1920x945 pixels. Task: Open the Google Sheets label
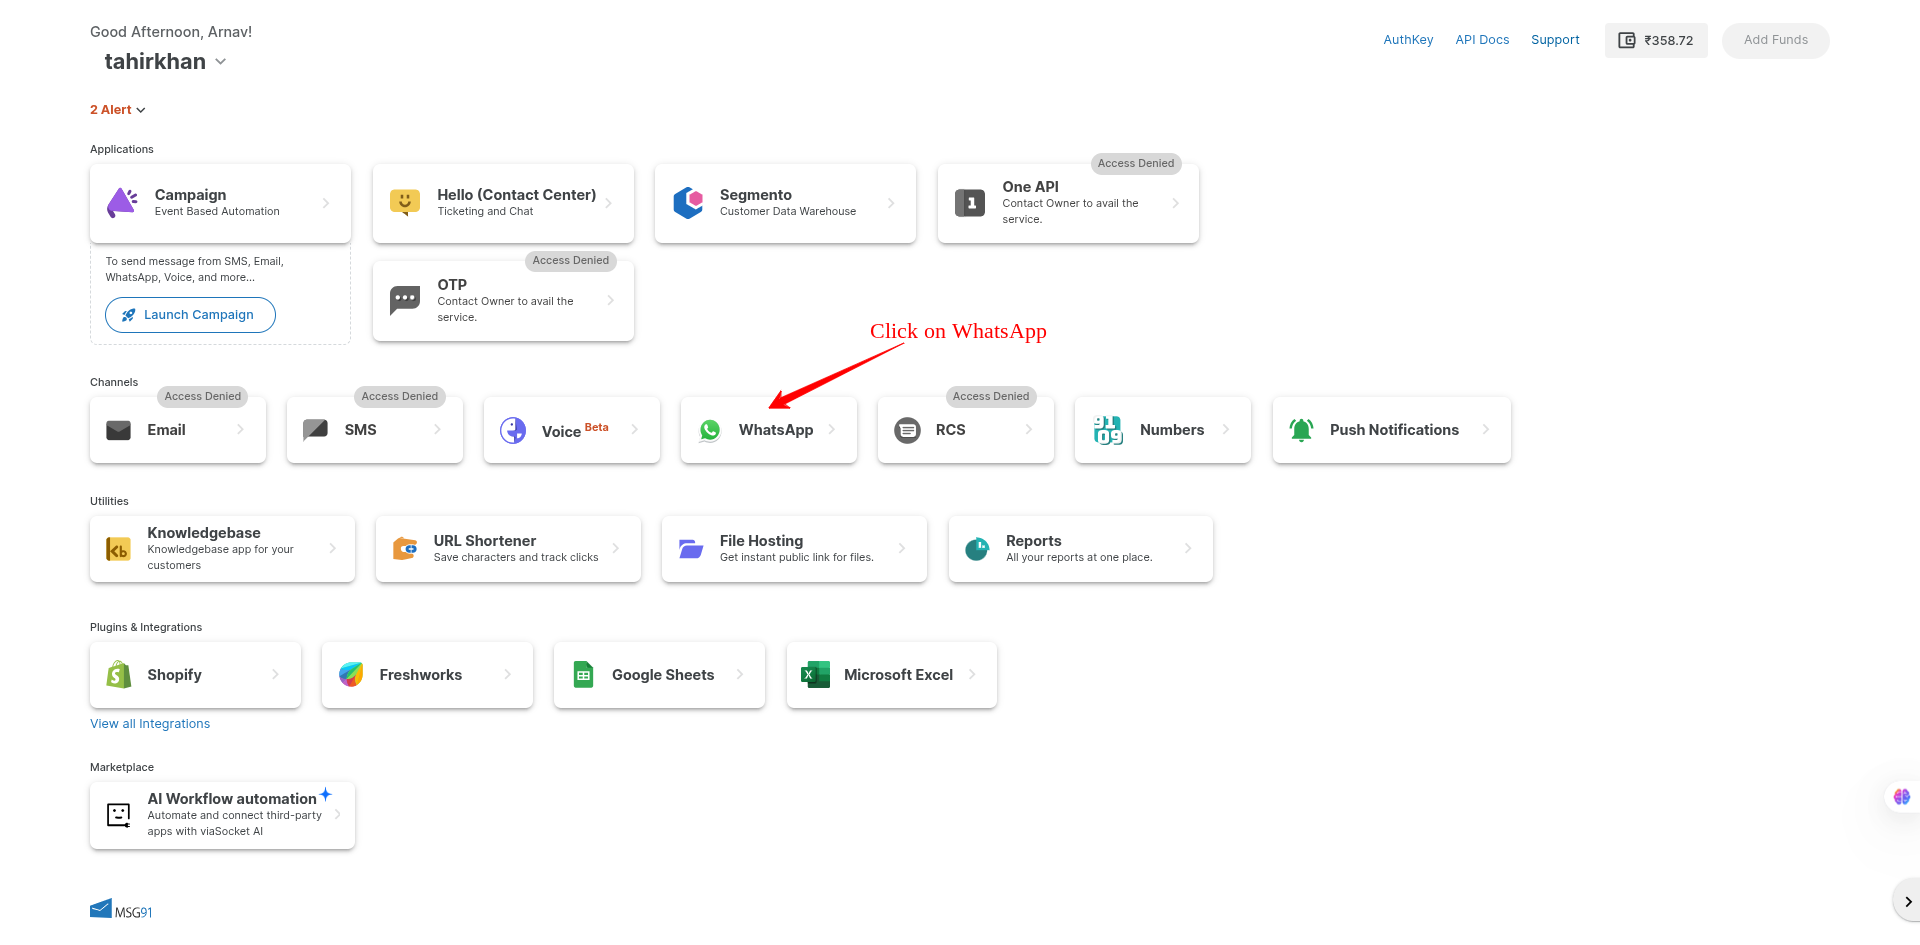click(663, 675)
